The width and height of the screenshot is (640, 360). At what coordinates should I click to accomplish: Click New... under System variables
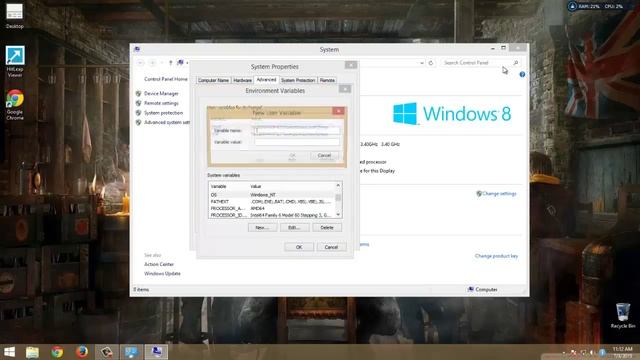262,227
